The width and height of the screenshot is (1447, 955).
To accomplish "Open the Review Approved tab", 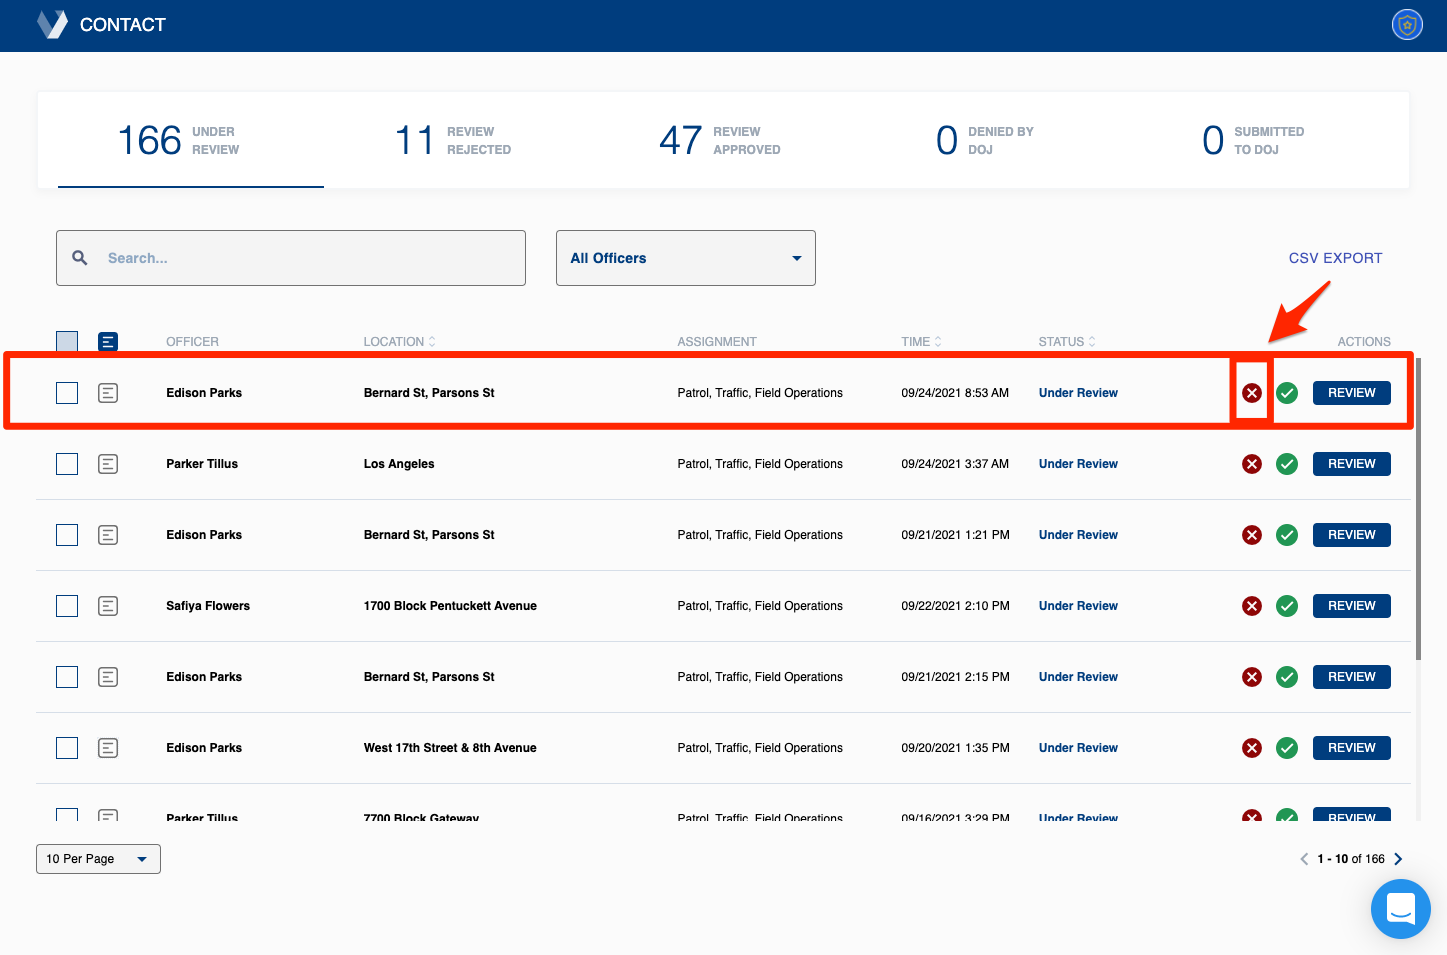I will (718, 140).
